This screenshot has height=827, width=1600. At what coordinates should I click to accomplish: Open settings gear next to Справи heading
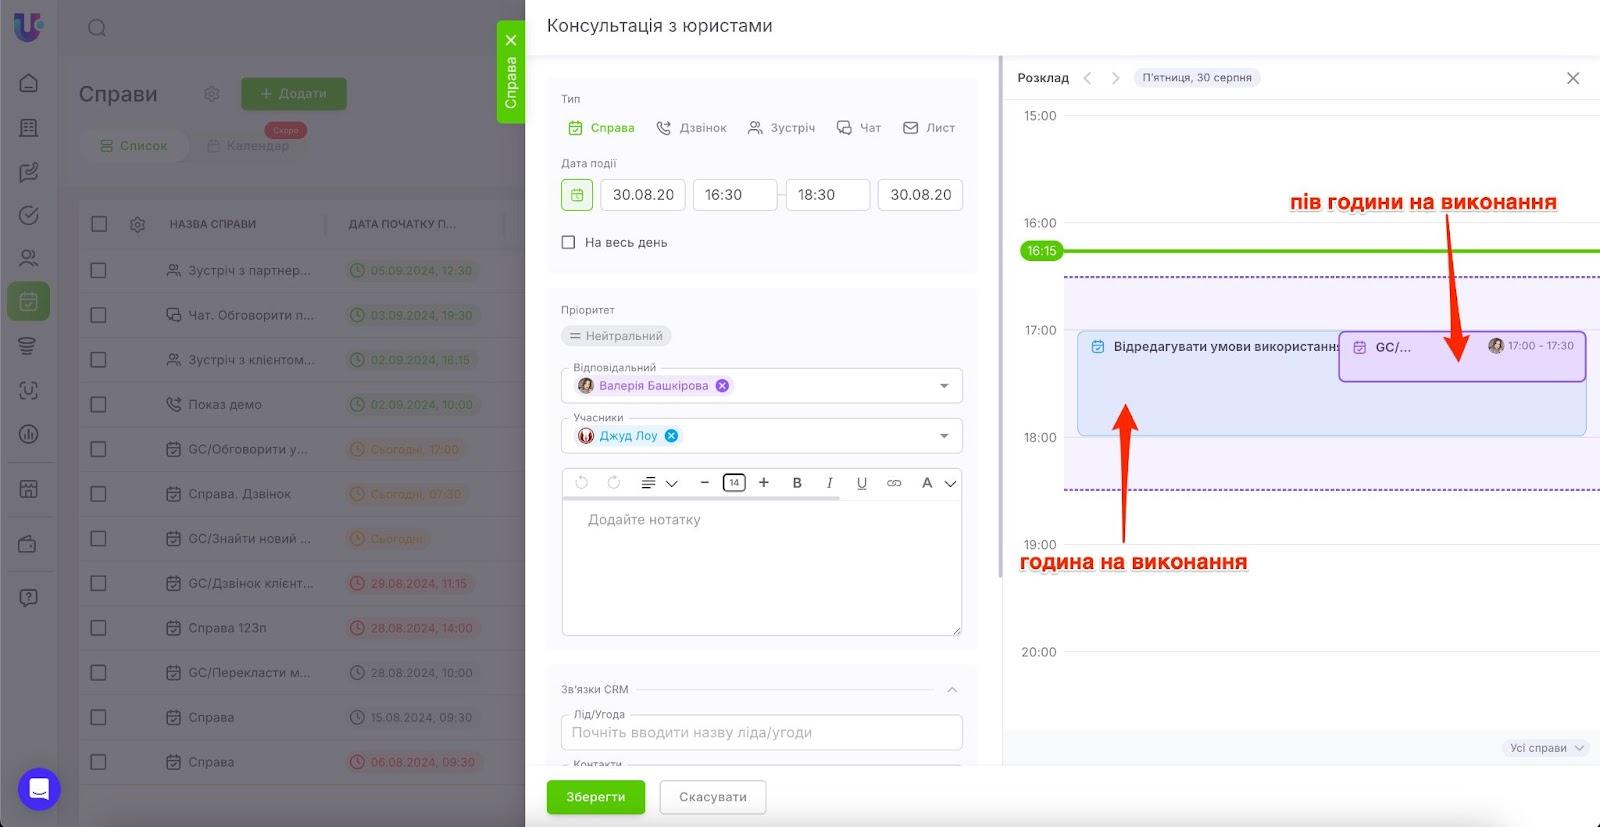point(212,94)
